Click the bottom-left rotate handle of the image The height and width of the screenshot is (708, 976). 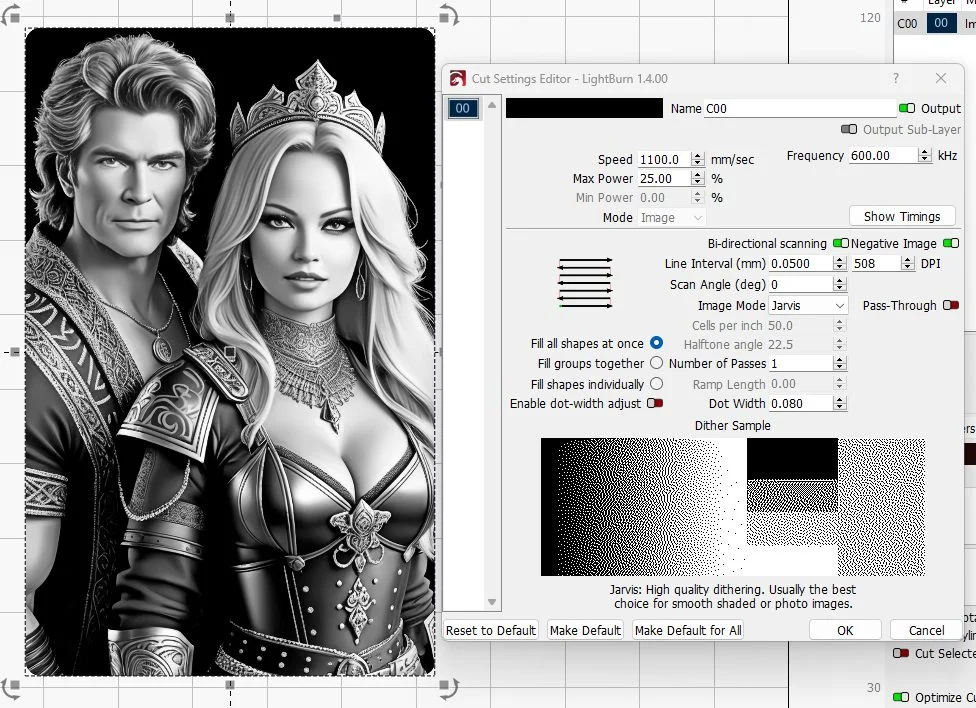tap(11, 687)
